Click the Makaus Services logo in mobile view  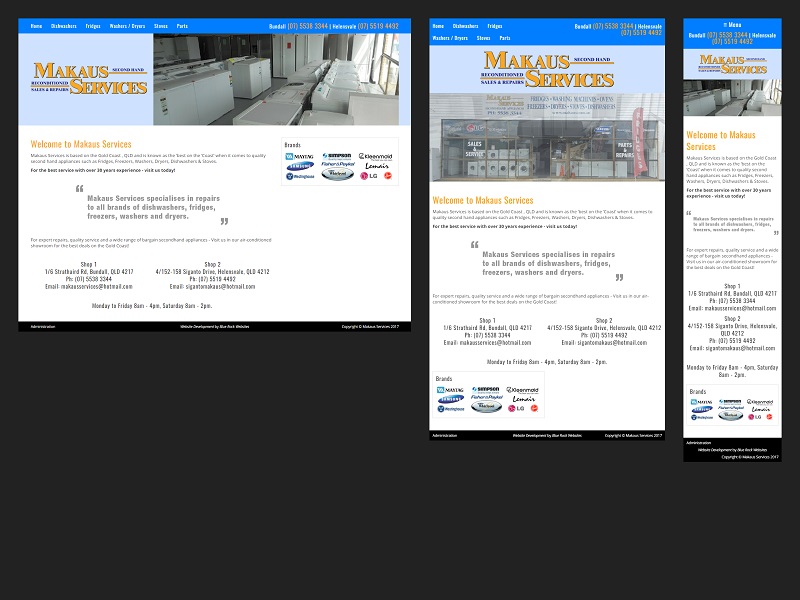[x=733, y=65]
